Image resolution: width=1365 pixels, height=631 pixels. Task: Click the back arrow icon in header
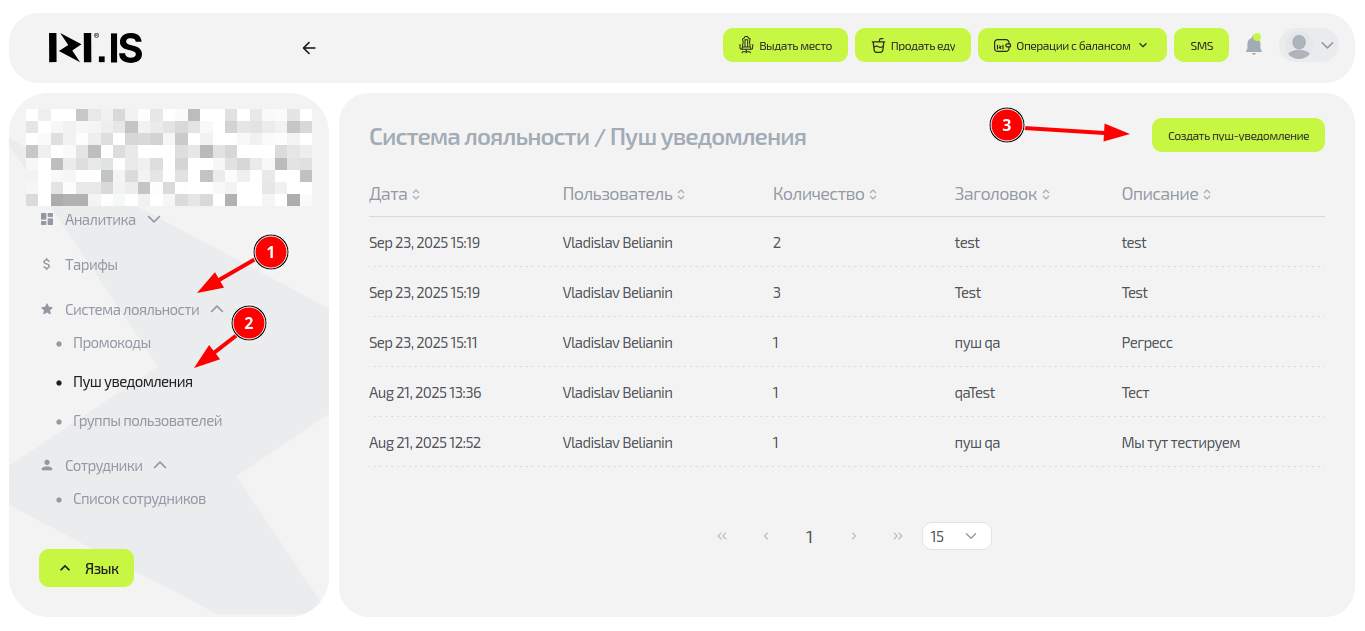click(309, 47)
